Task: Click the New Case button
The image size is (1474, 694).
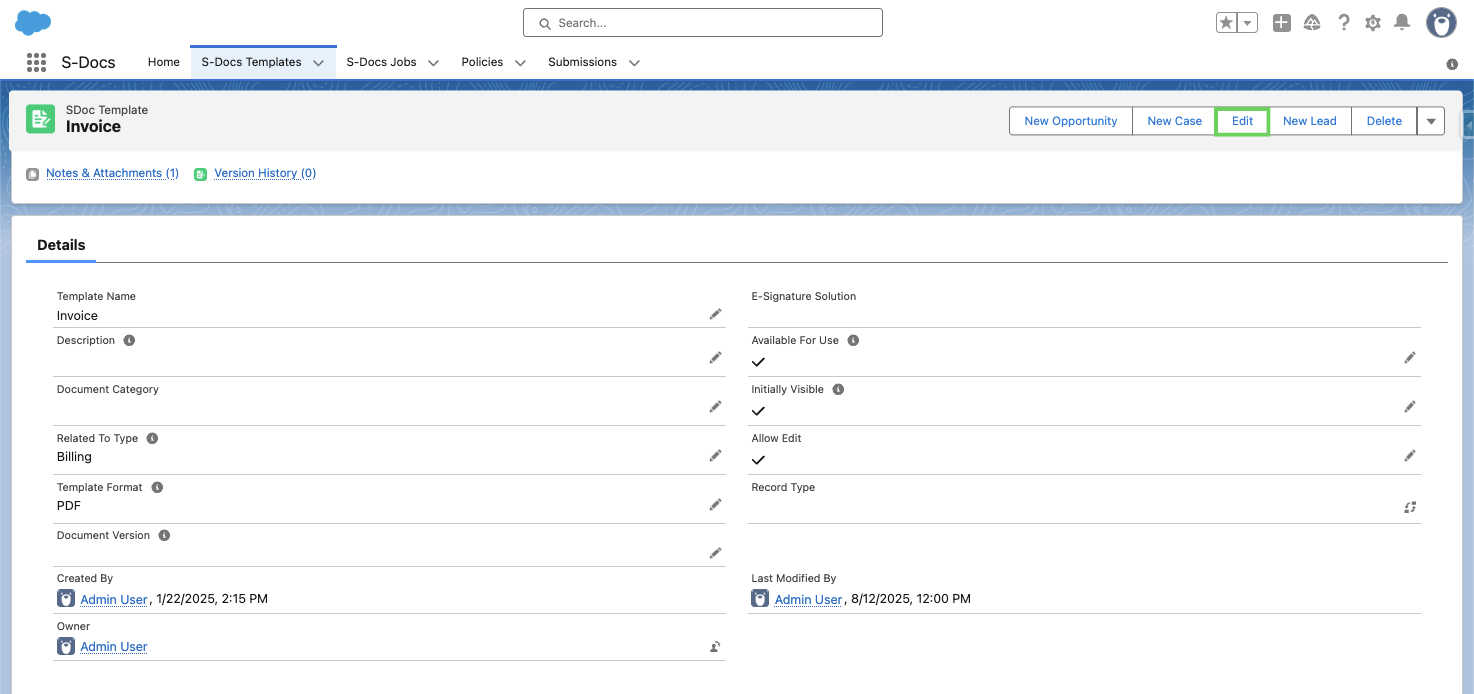Action: (1175, 121)
